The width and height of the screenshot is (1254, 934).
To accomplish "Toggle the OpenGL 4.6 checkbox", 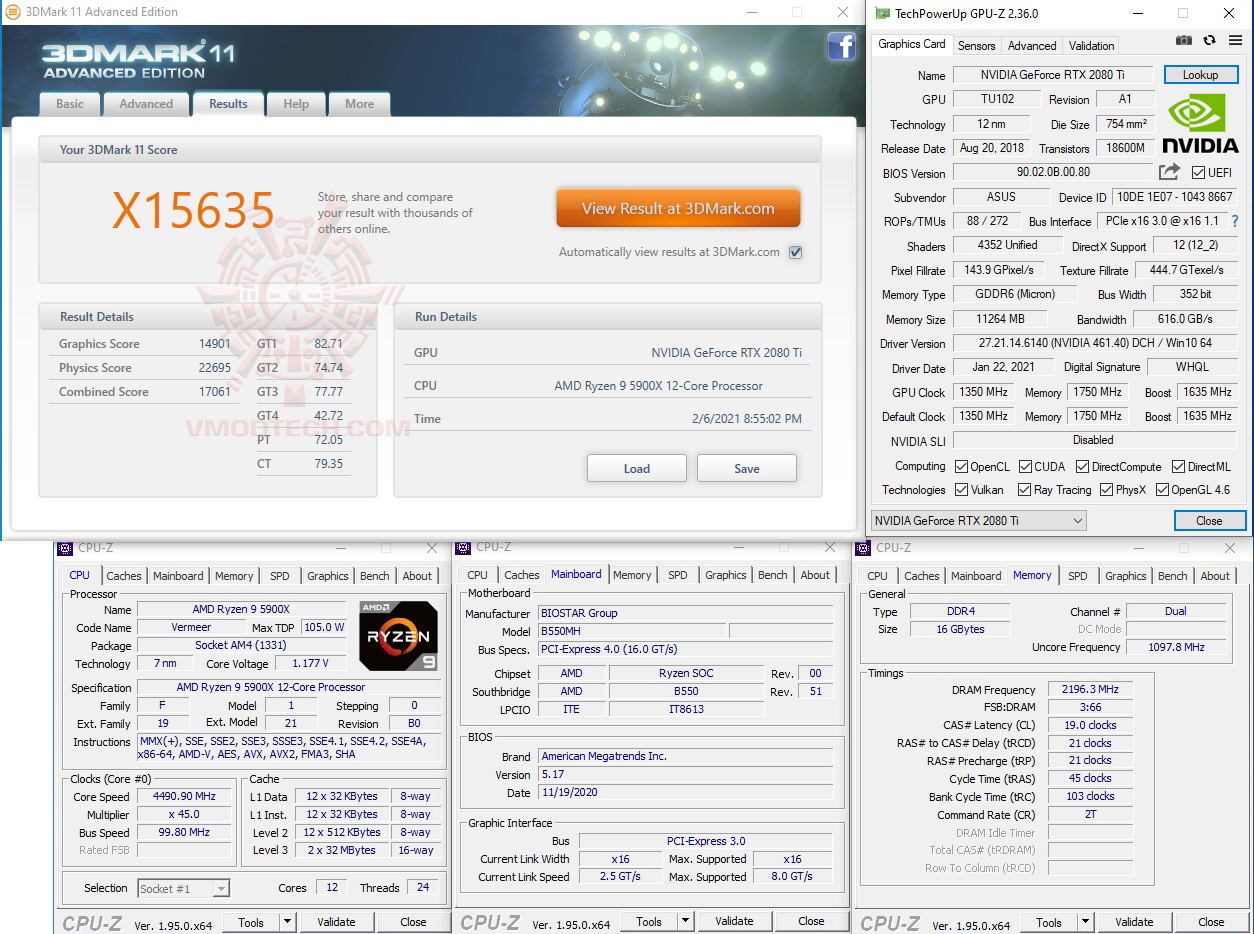I will pyautogui.click(x=1163, y=490).
